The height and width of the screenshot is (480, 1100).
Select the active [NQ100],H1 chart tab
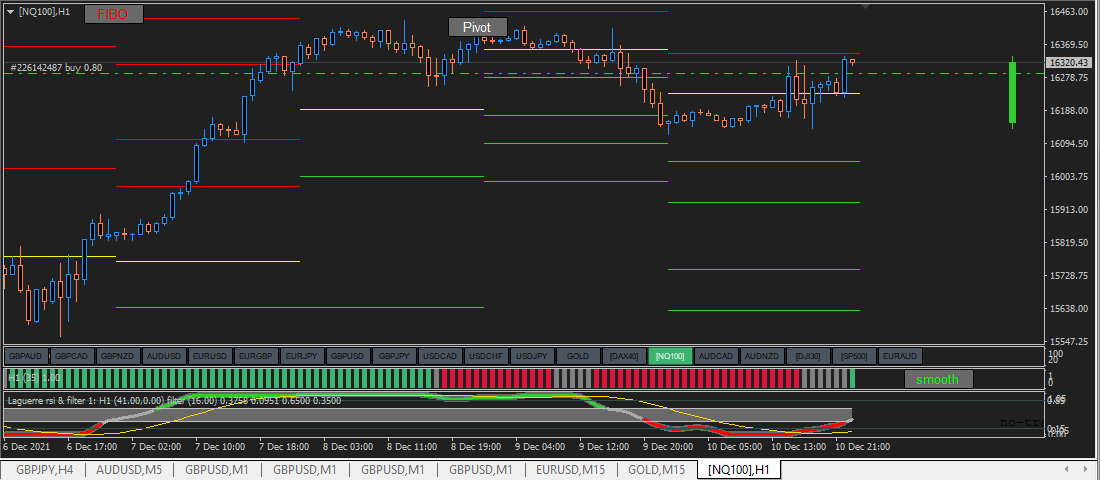[739, 469]
